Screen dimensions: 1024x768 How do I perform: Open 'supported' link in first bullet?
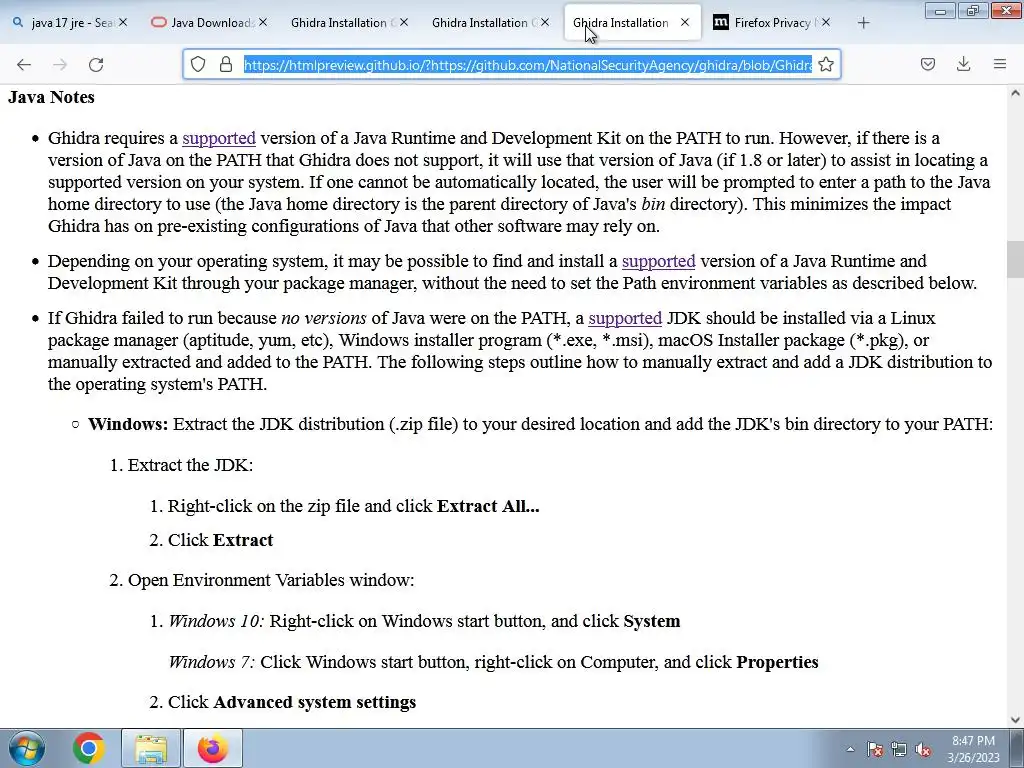coord(219,138)
